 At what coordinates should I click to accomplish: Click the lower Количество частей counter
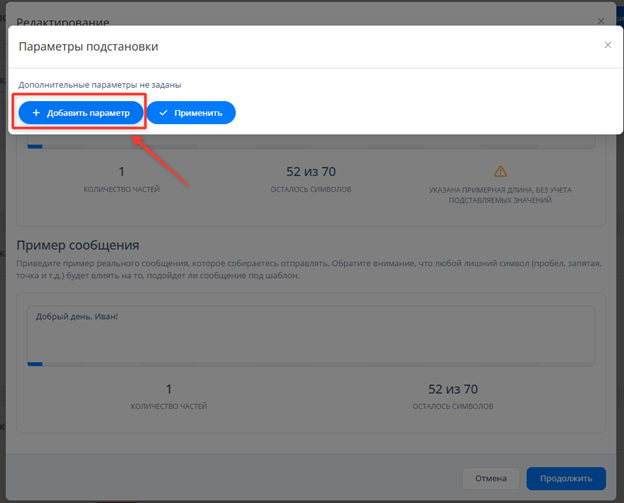point(169,396)
